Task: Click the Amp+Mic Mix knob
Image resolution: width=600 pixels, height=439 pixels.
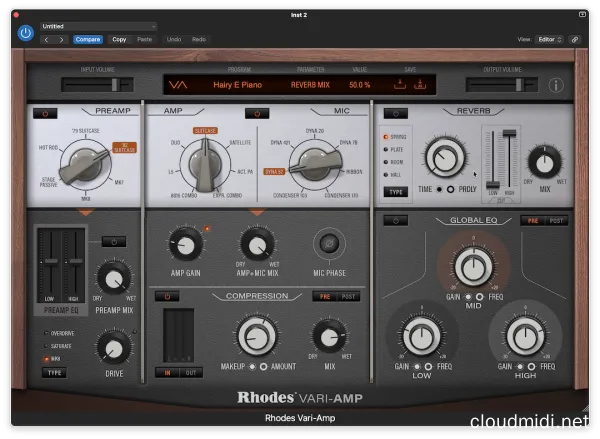Action: (x=257, y=245)
